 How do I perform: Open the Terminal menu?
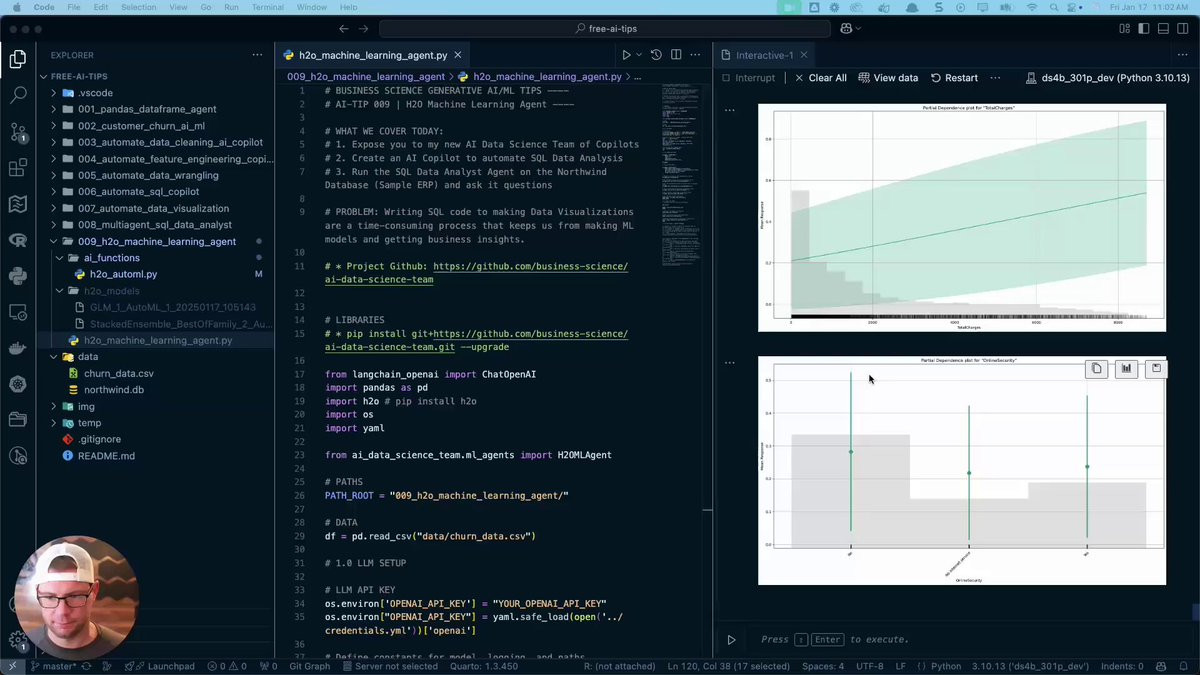(x=267, y=7)
